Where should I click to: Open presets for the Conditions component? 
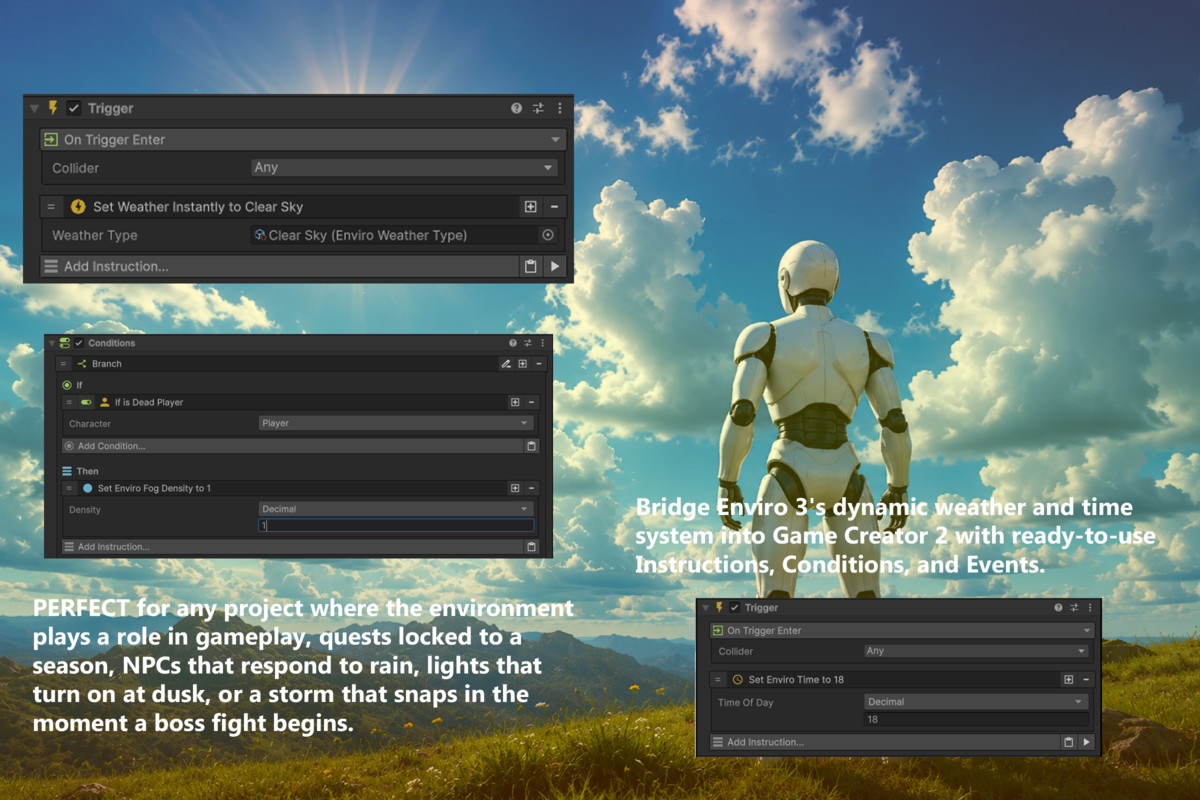click(528, 343)
